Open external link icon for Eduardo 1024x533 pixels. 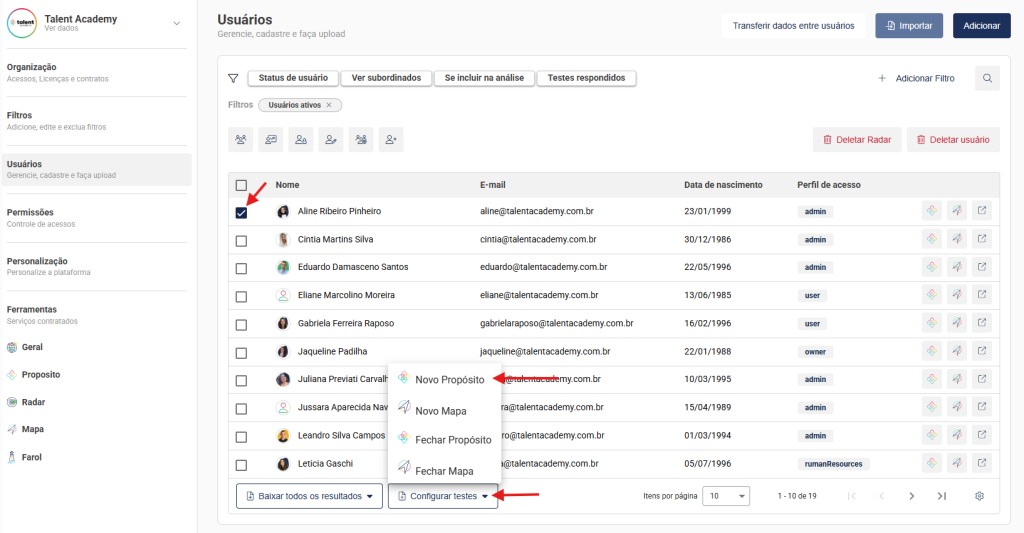click(x=982, y=267)
